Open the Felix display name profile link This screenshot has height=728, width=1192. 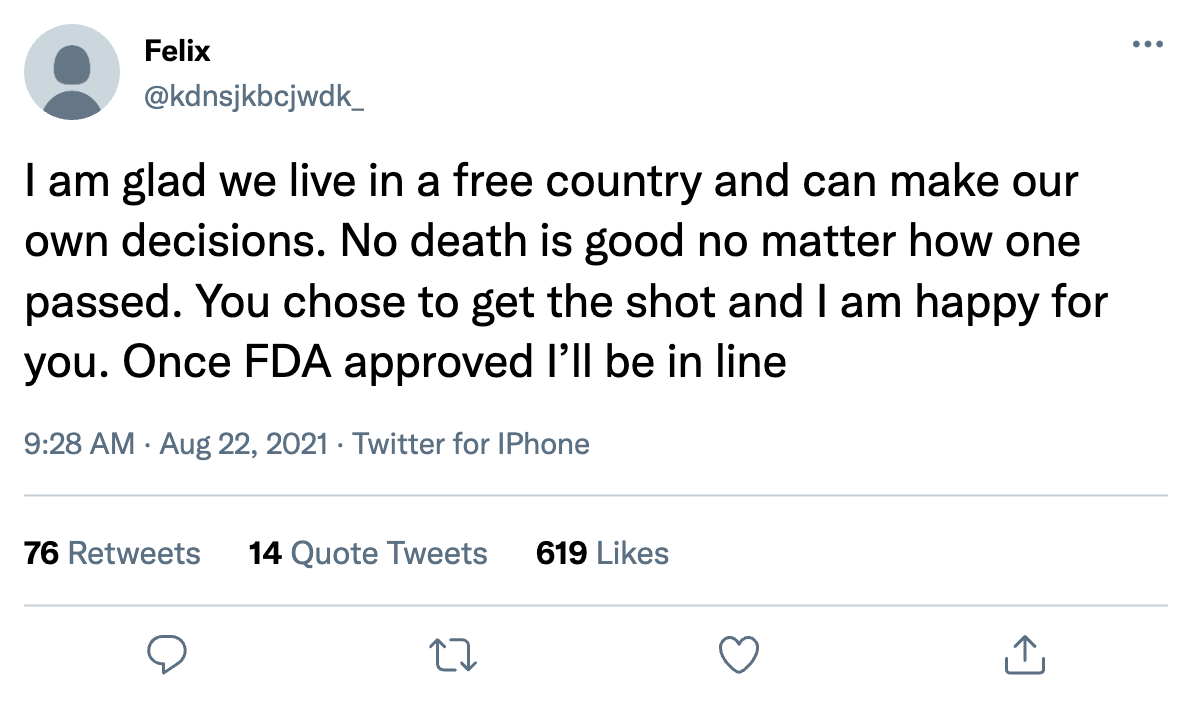[178, 51]
